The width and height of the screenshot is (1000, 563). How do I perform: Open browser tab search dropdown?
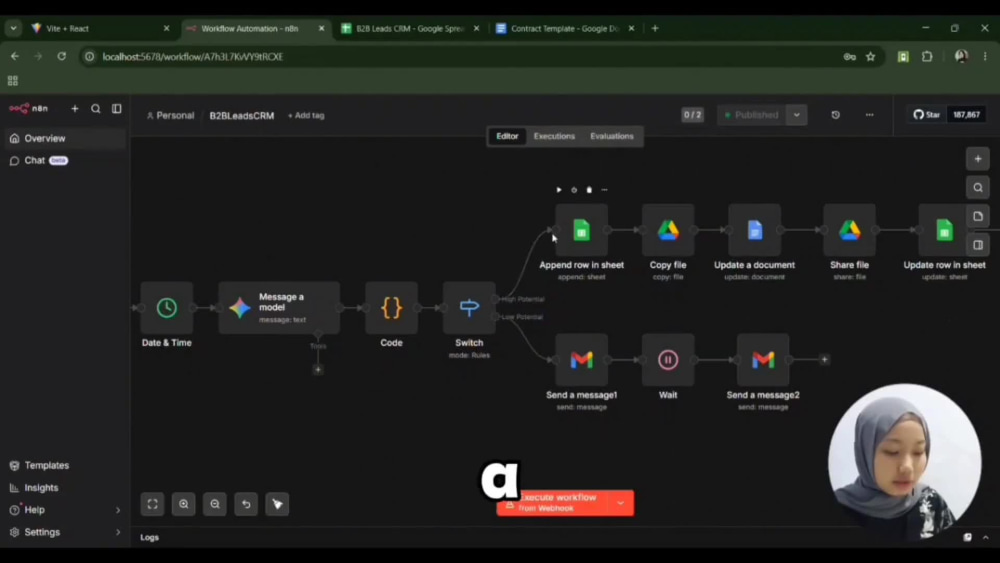[13, 28]
